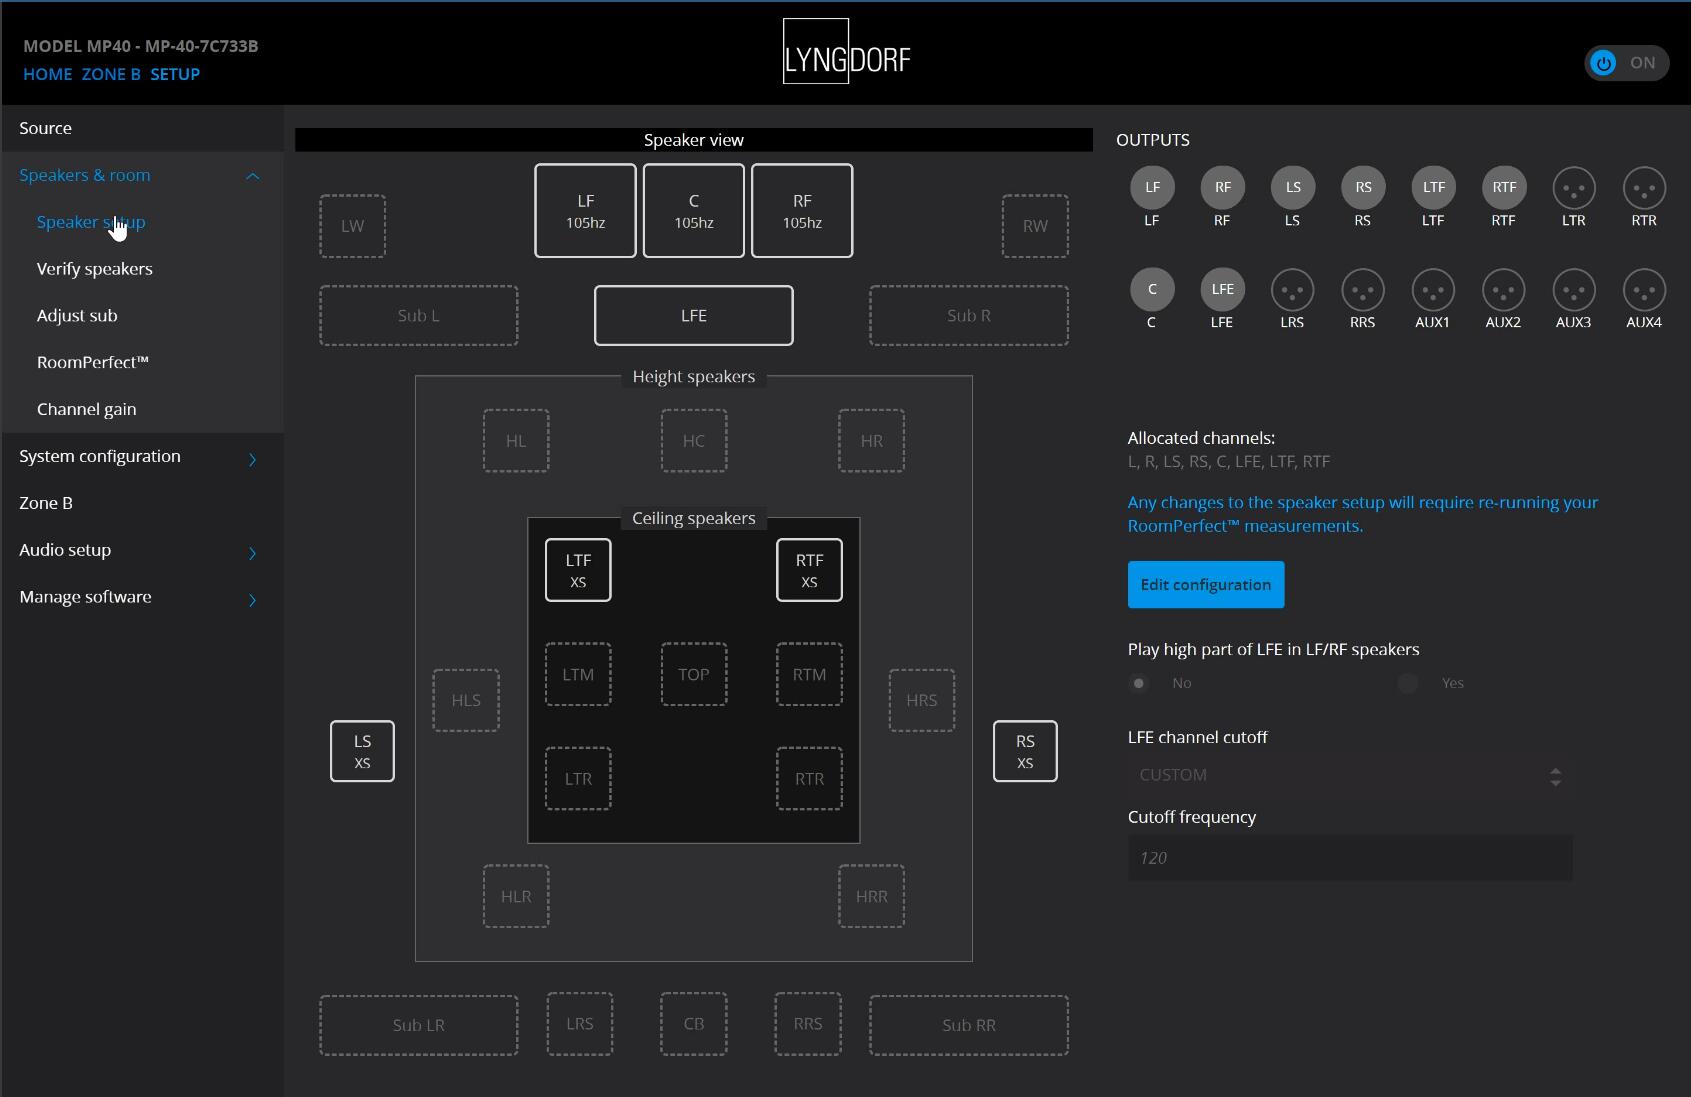The image size is (1691, 1097).
Task: Click the LTF ceiling speaker box
Action: [578, 570]
